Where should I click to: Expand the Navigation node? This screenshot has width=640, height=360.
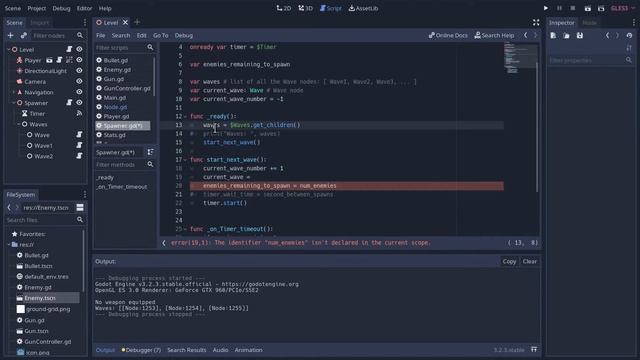(13, 92)
